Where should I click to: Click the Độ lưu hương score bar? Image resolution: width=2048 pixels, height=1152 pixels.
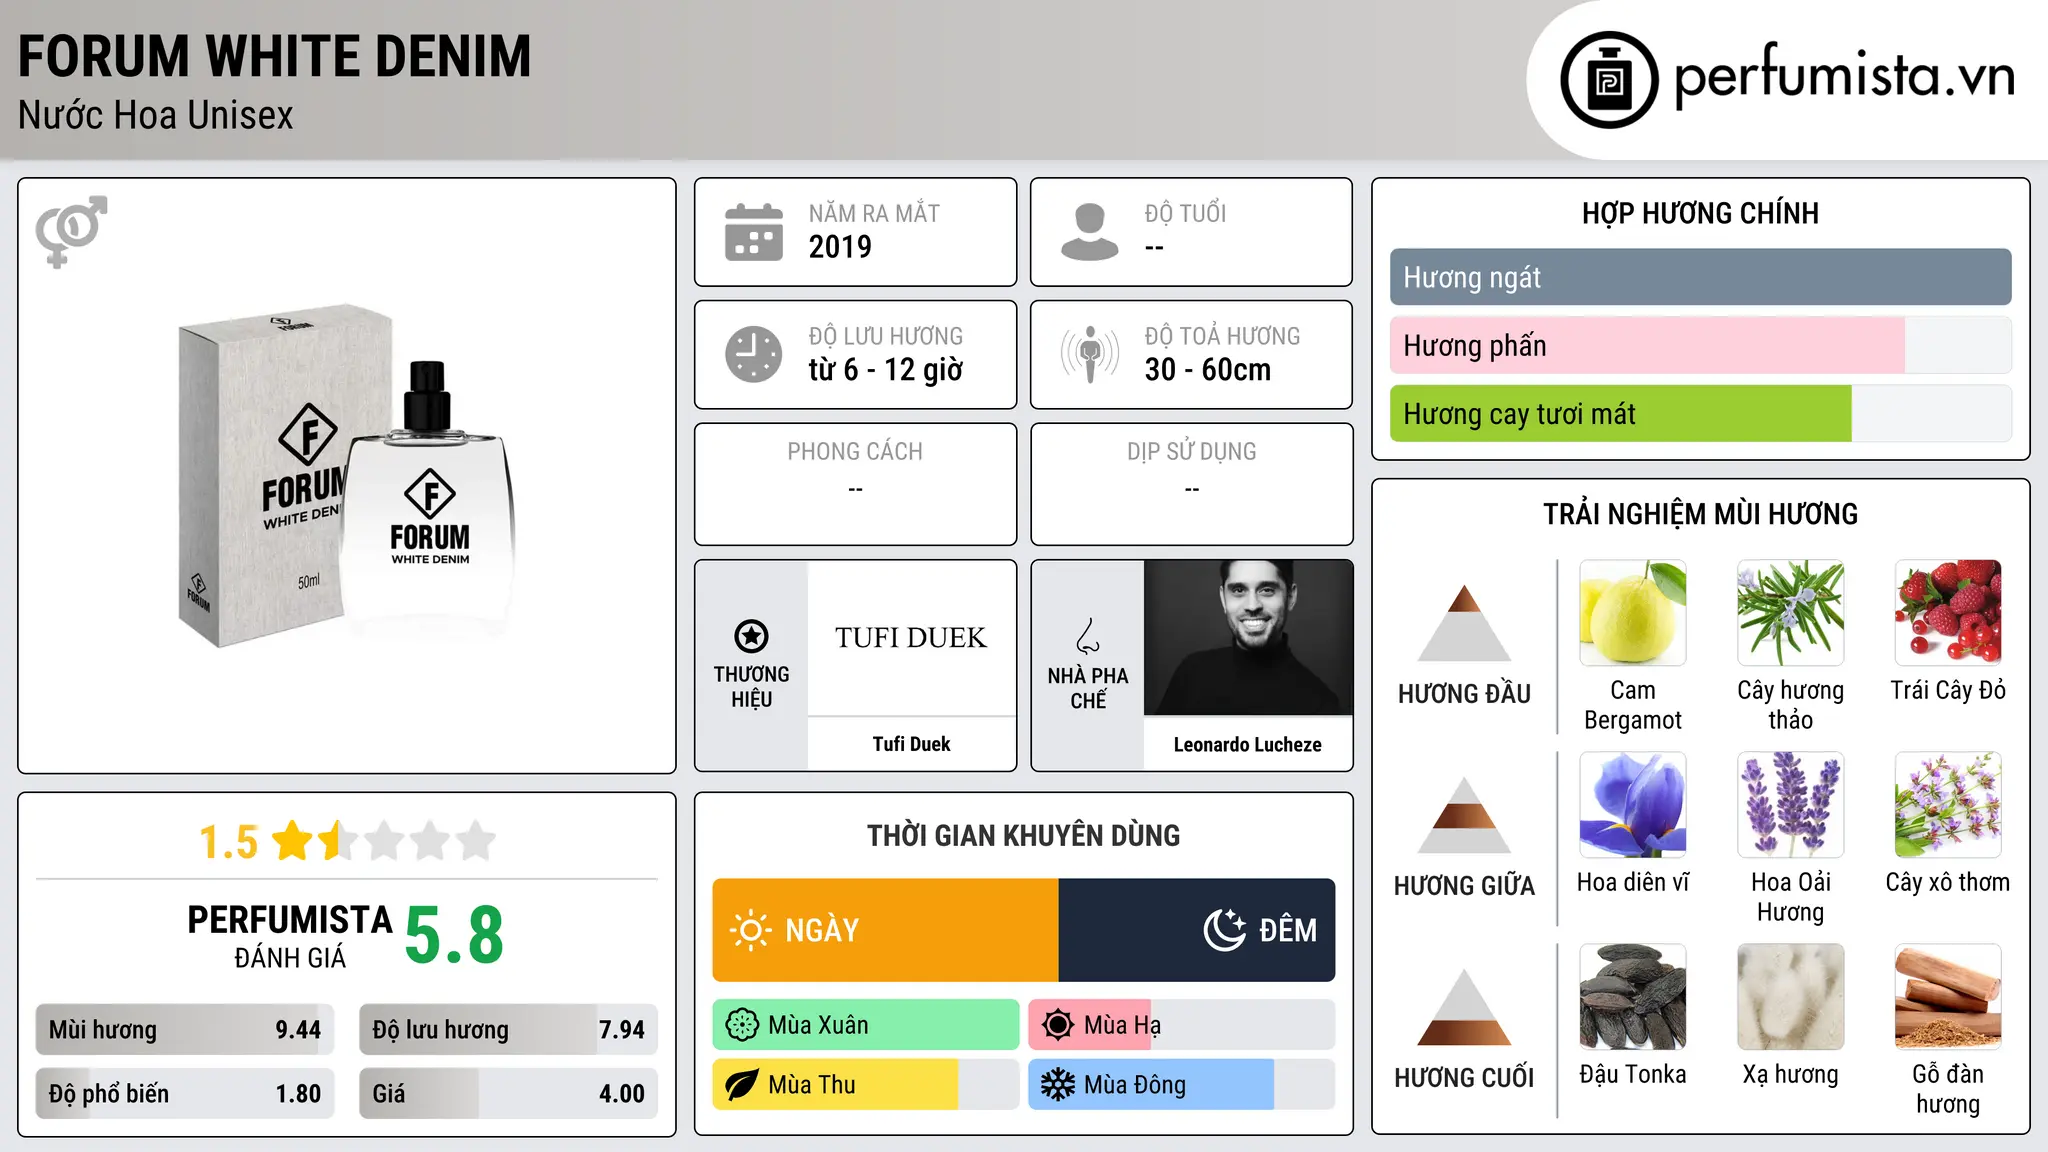point(508,1029)
